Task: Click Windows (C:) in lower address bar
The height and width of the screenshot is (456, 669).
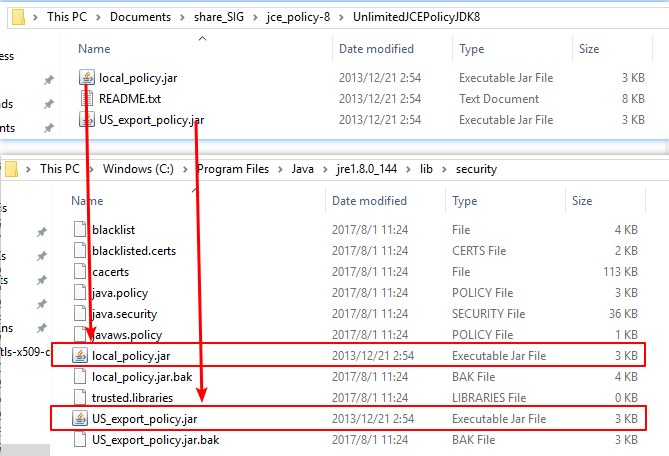Action: point(142,169)
